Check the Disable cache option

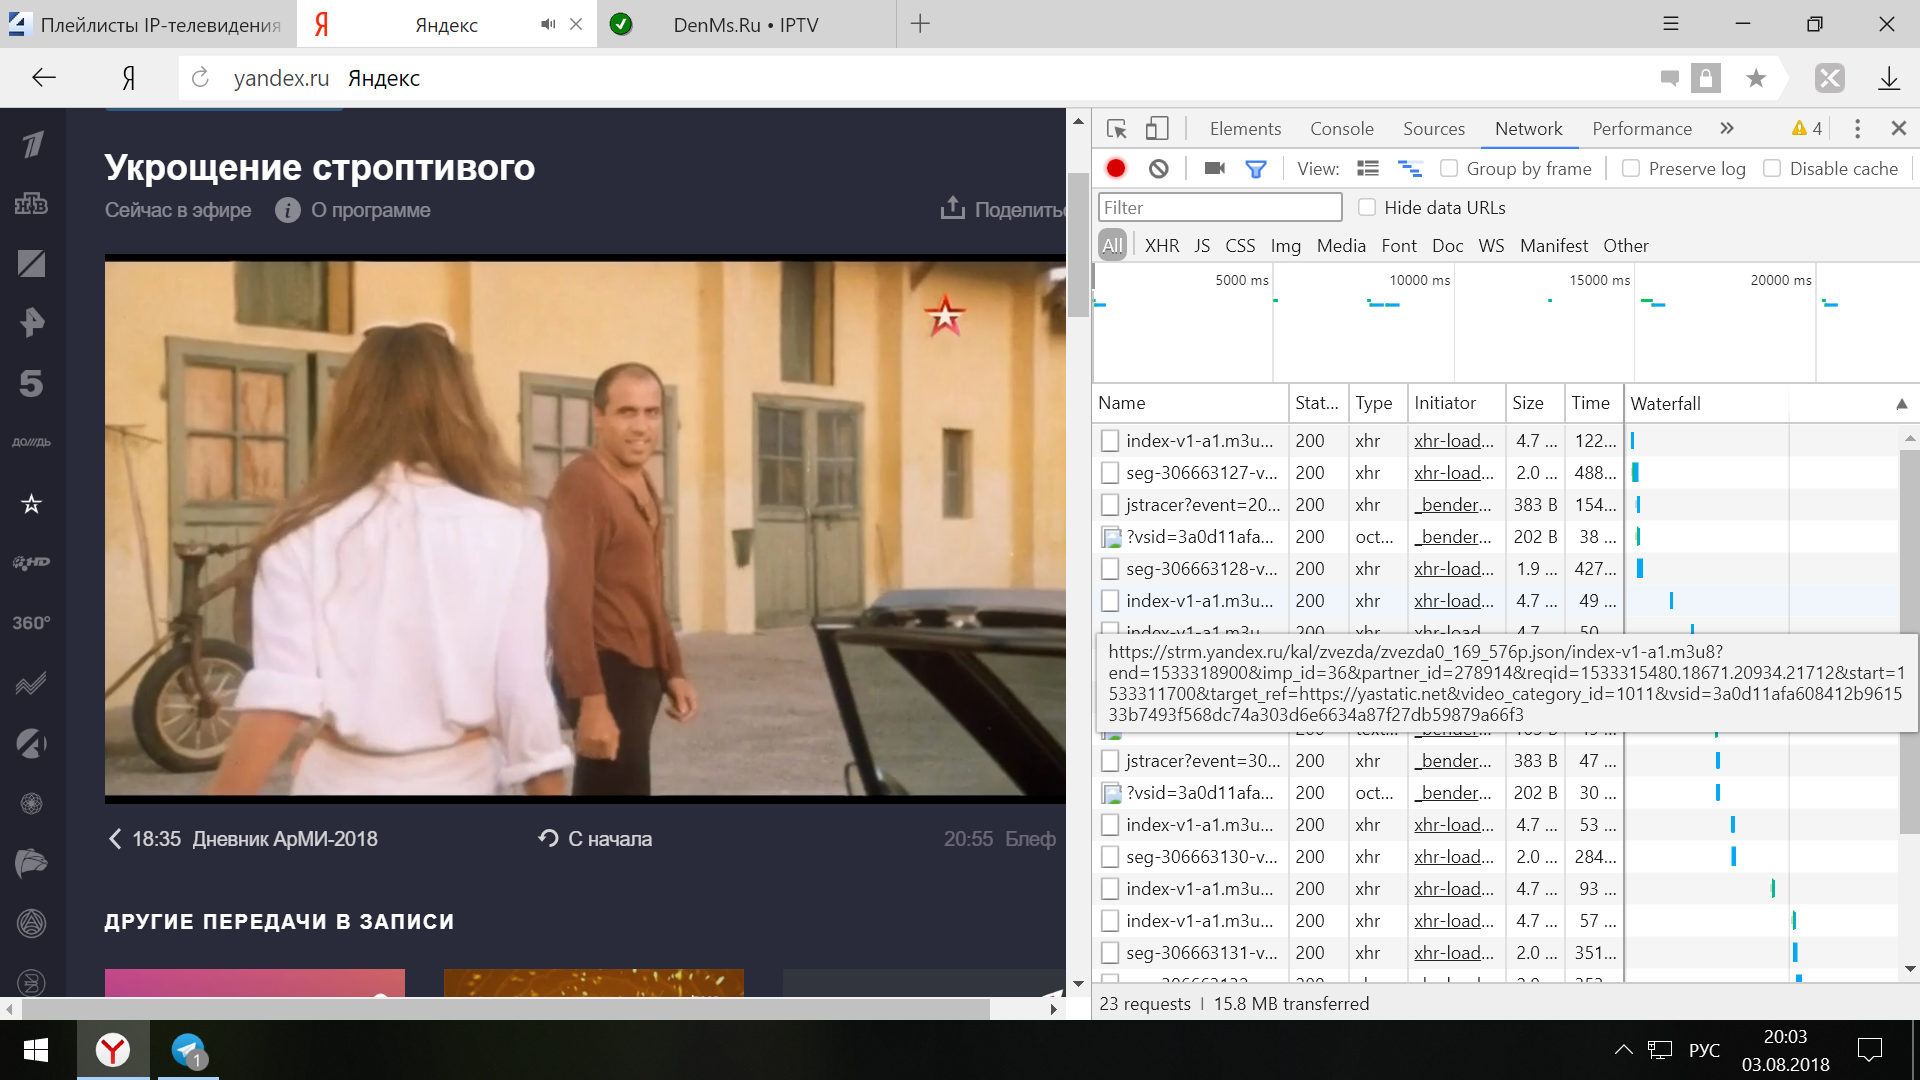coord(1772,169)
